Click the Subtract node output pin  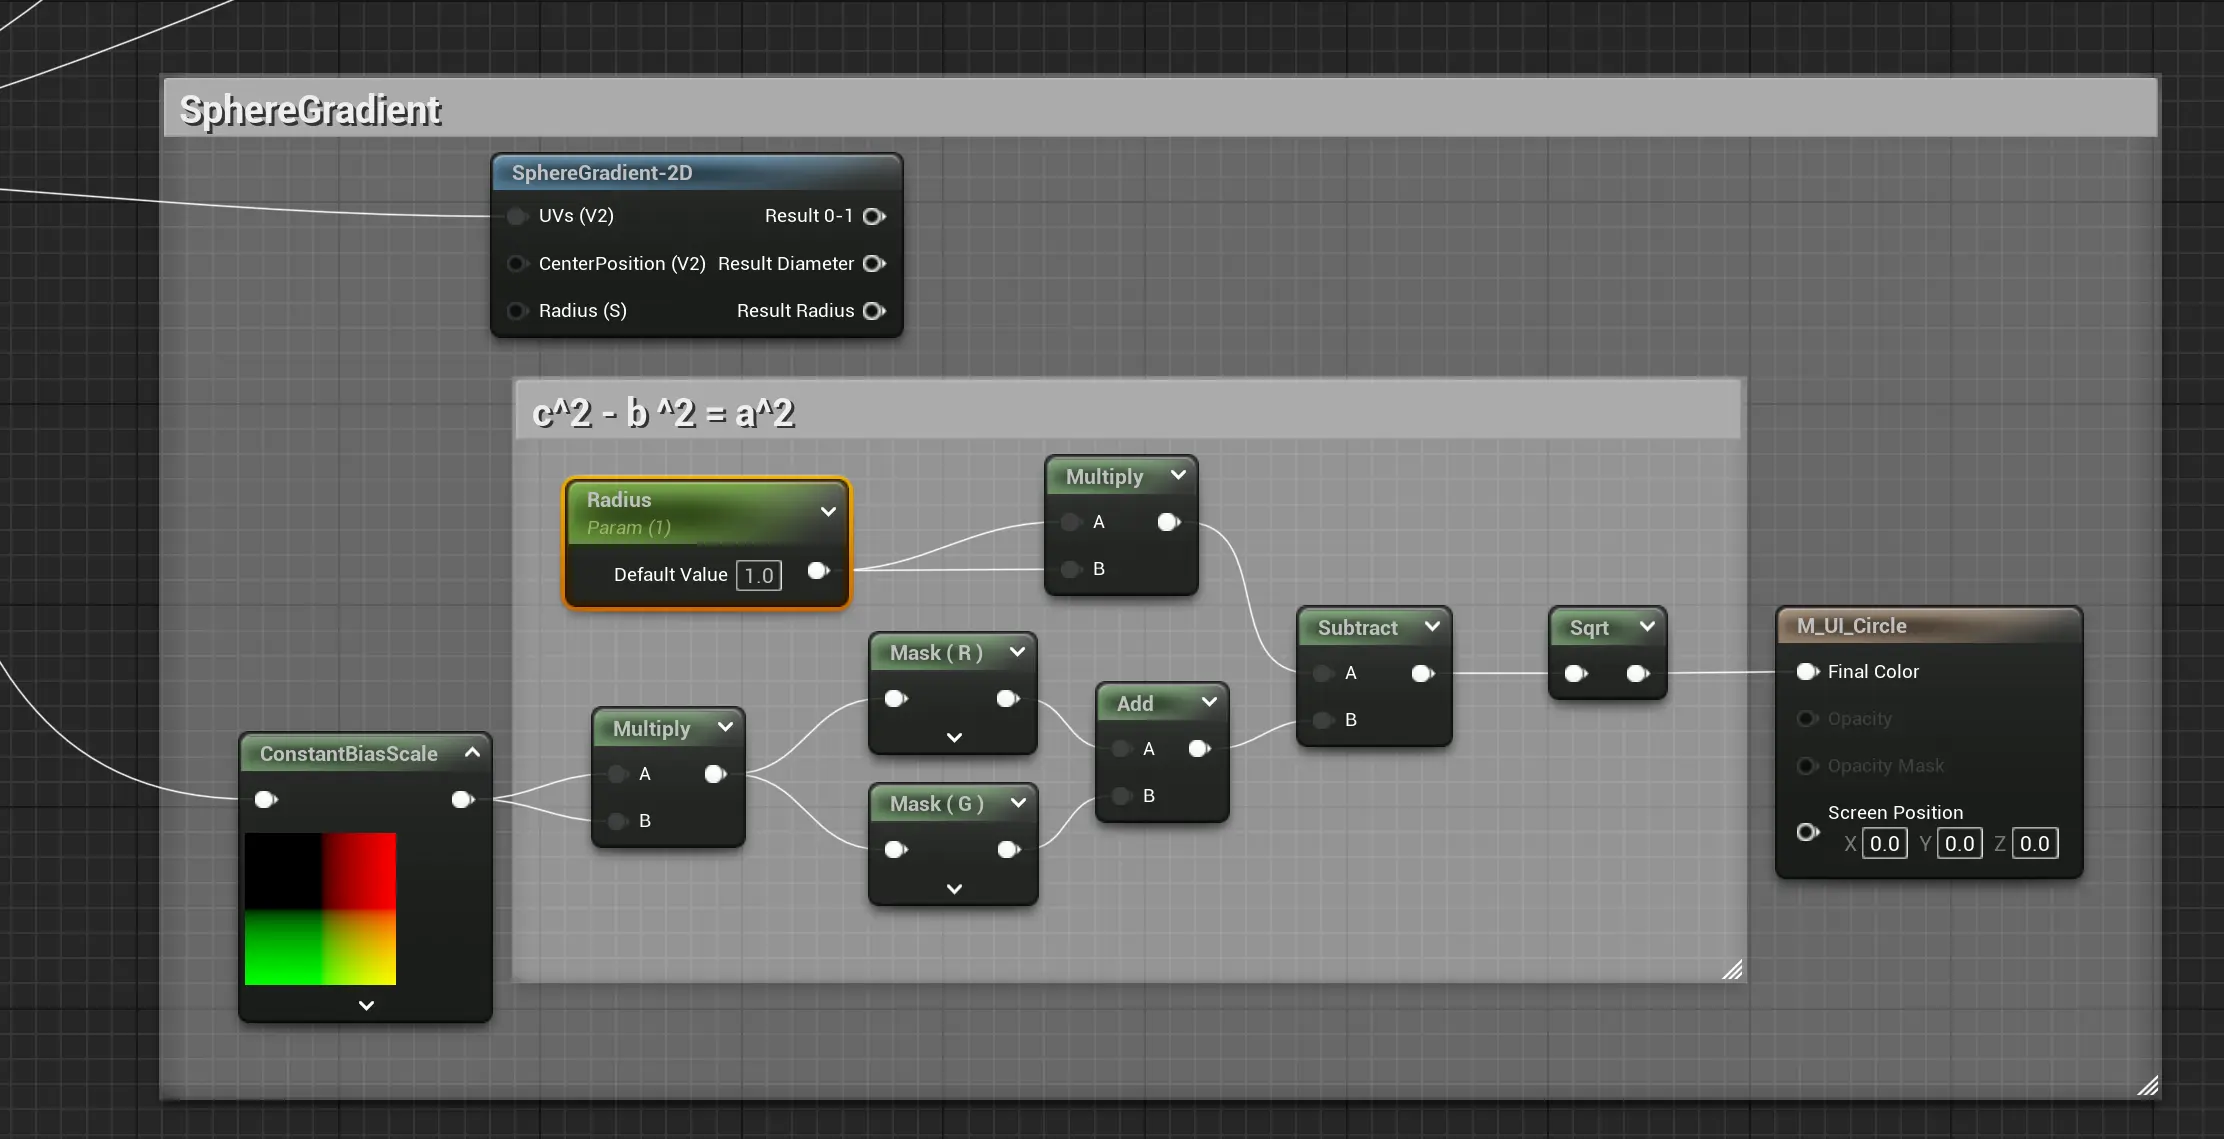pos(1421,674)
